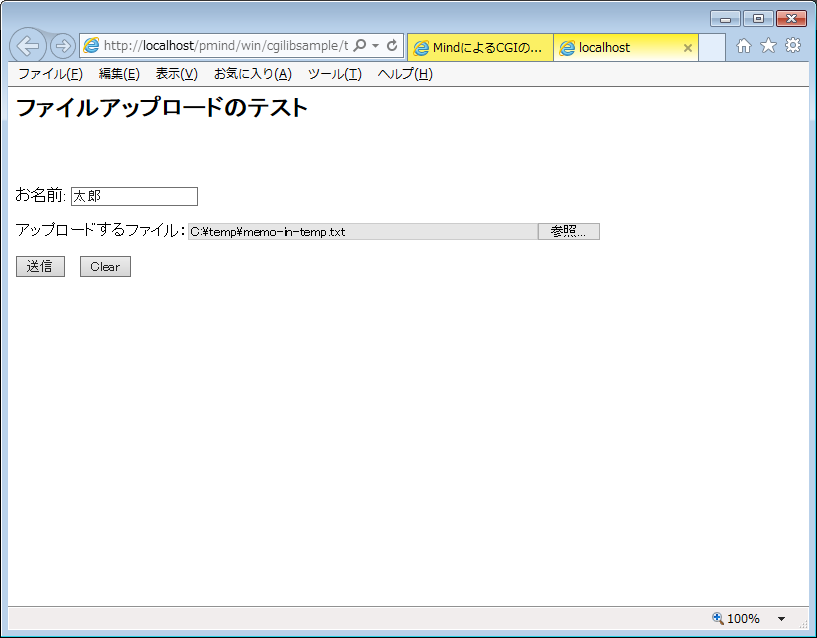
Task: Minimize the browser window
Action: (725, 19)
